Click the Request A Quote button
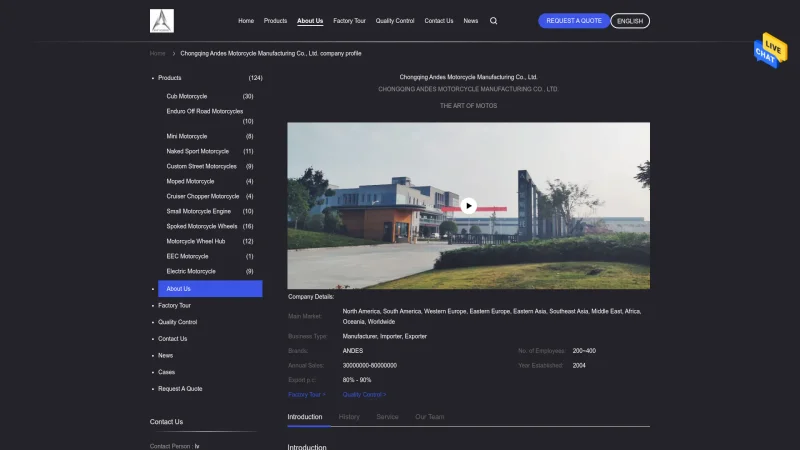 (x=573, y=21)
